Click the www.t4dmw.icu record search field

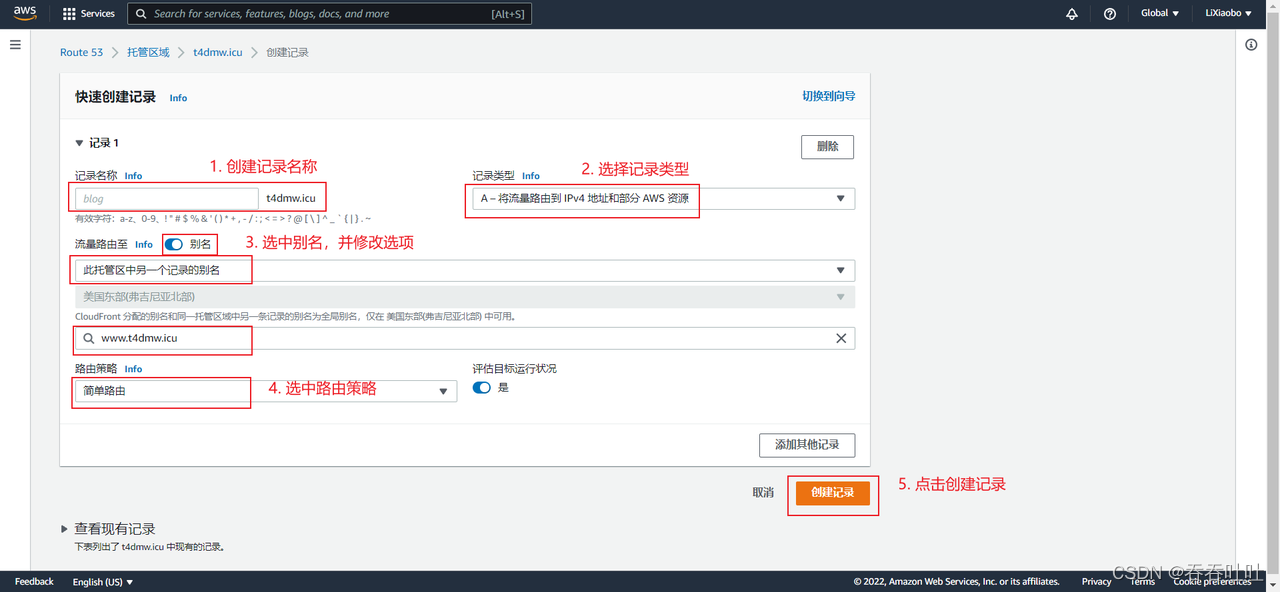tap(465, 338)
